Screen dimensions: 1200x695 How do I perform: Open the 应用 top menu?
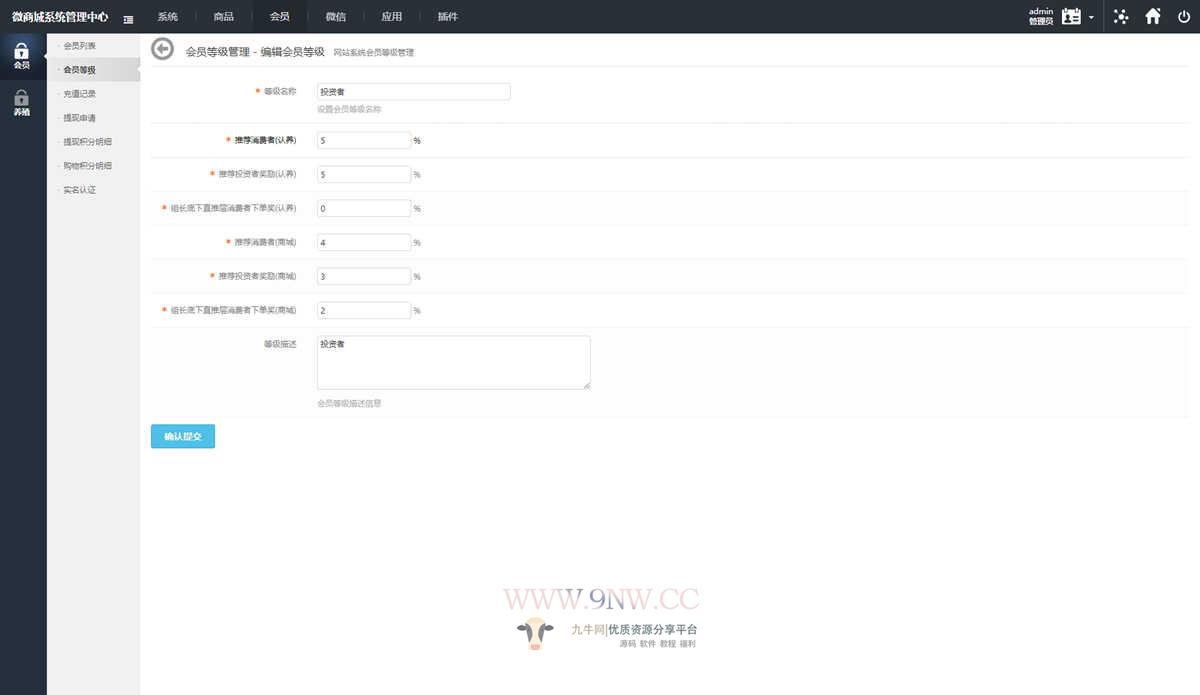392,17
